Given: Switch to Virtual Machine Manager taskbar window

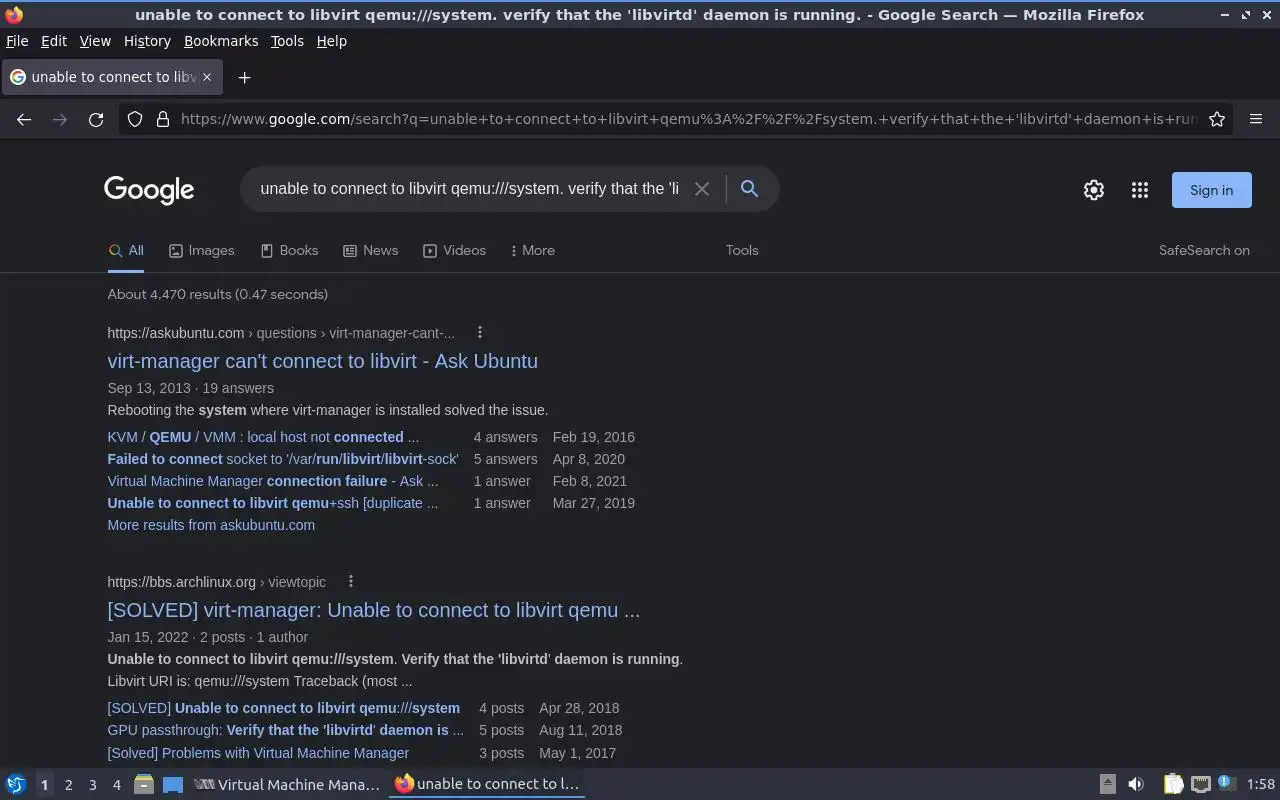Looking at the screenshot, I should point(287,785).
